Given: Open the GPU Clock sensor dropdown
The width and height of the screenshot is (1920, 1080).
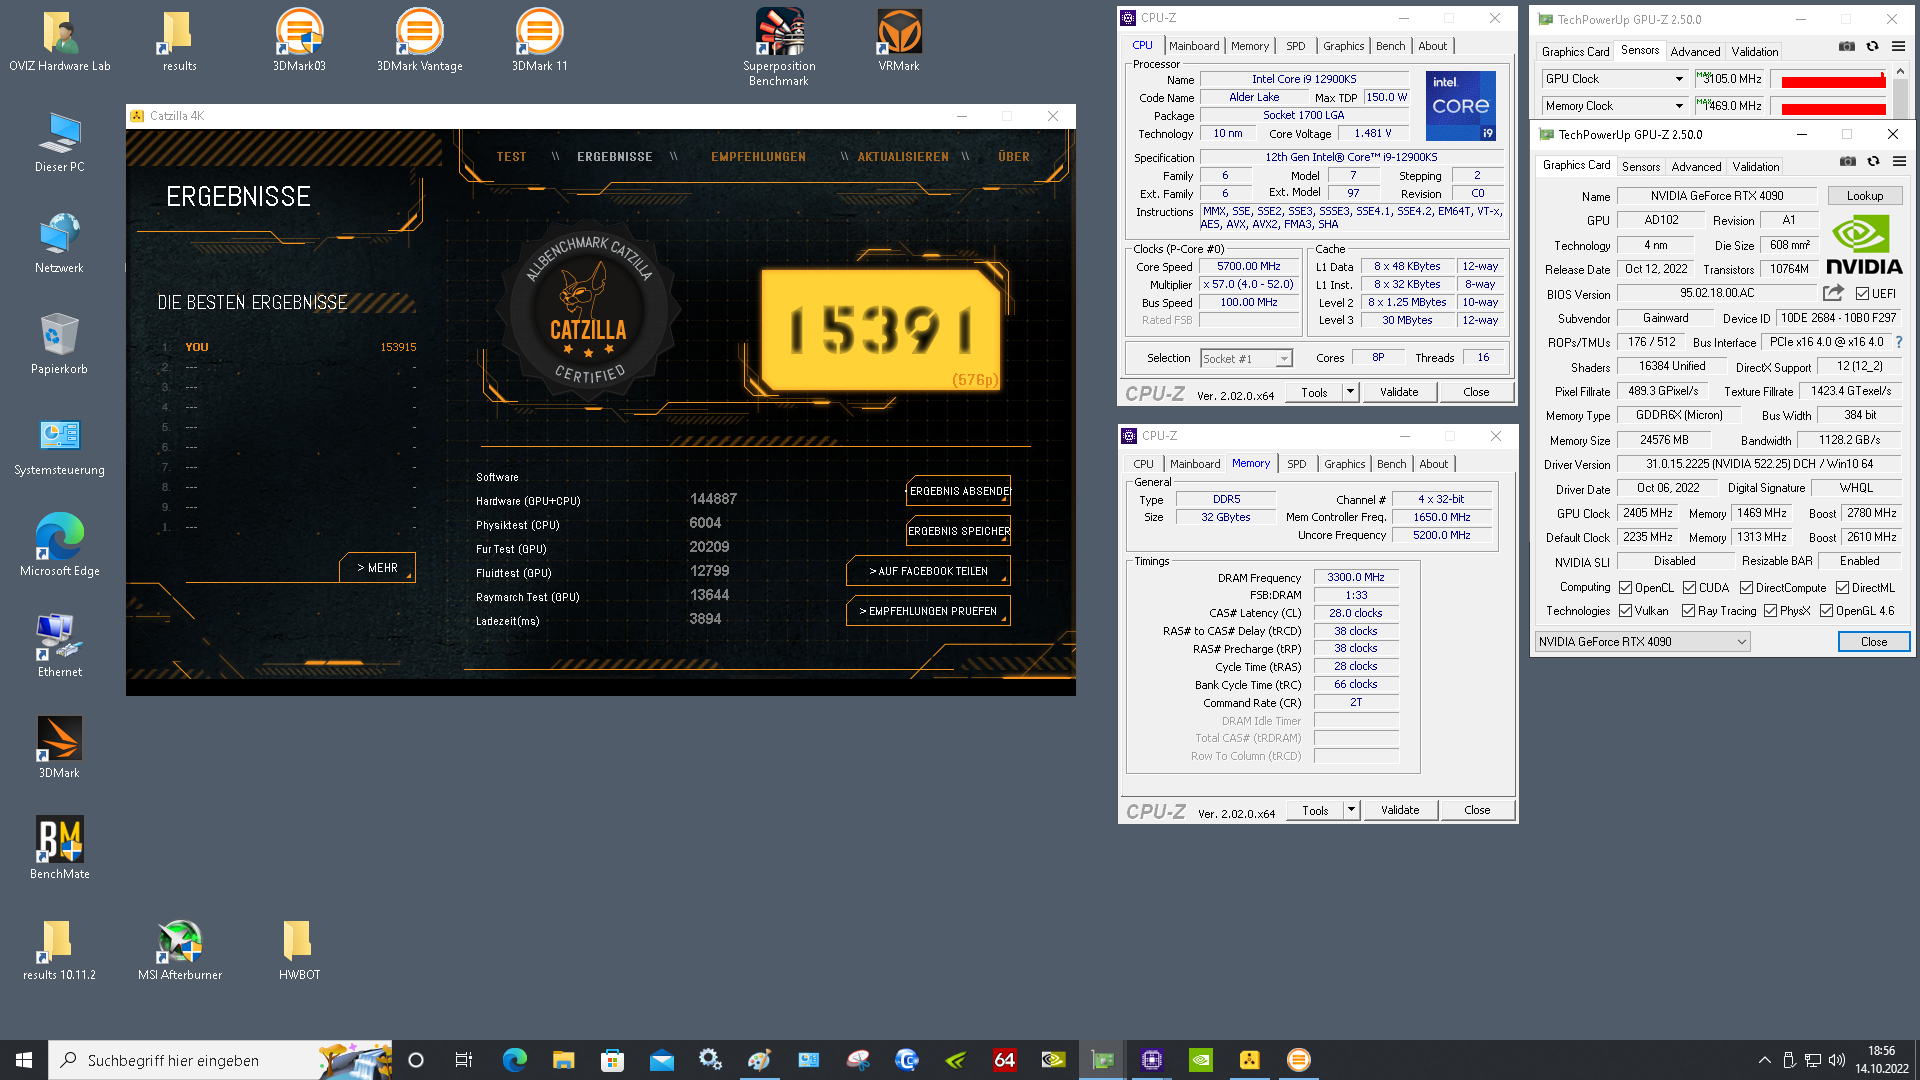Looking at the screenshot, I should point(1615,79).
